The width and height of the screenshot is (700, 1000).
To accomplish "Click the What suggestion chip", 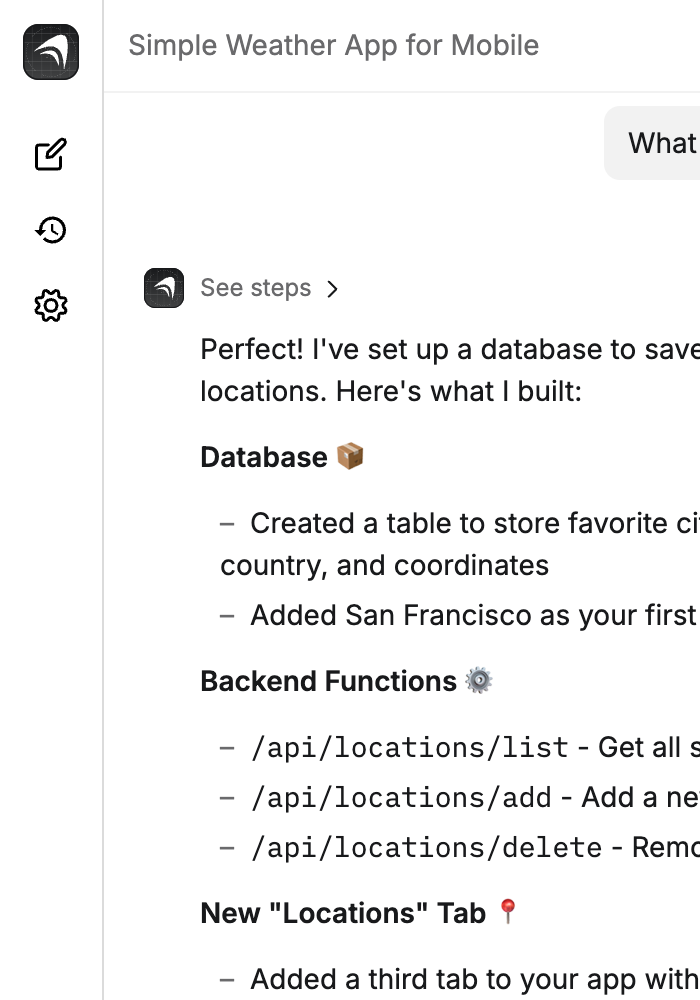I will point(660,143).
